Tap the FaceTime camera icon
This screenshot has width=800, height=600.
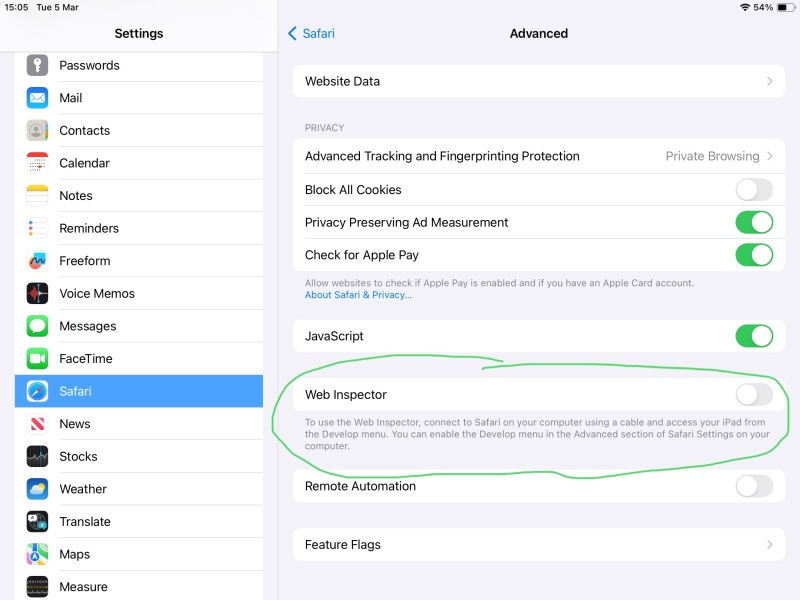click(x=37, y=359)
